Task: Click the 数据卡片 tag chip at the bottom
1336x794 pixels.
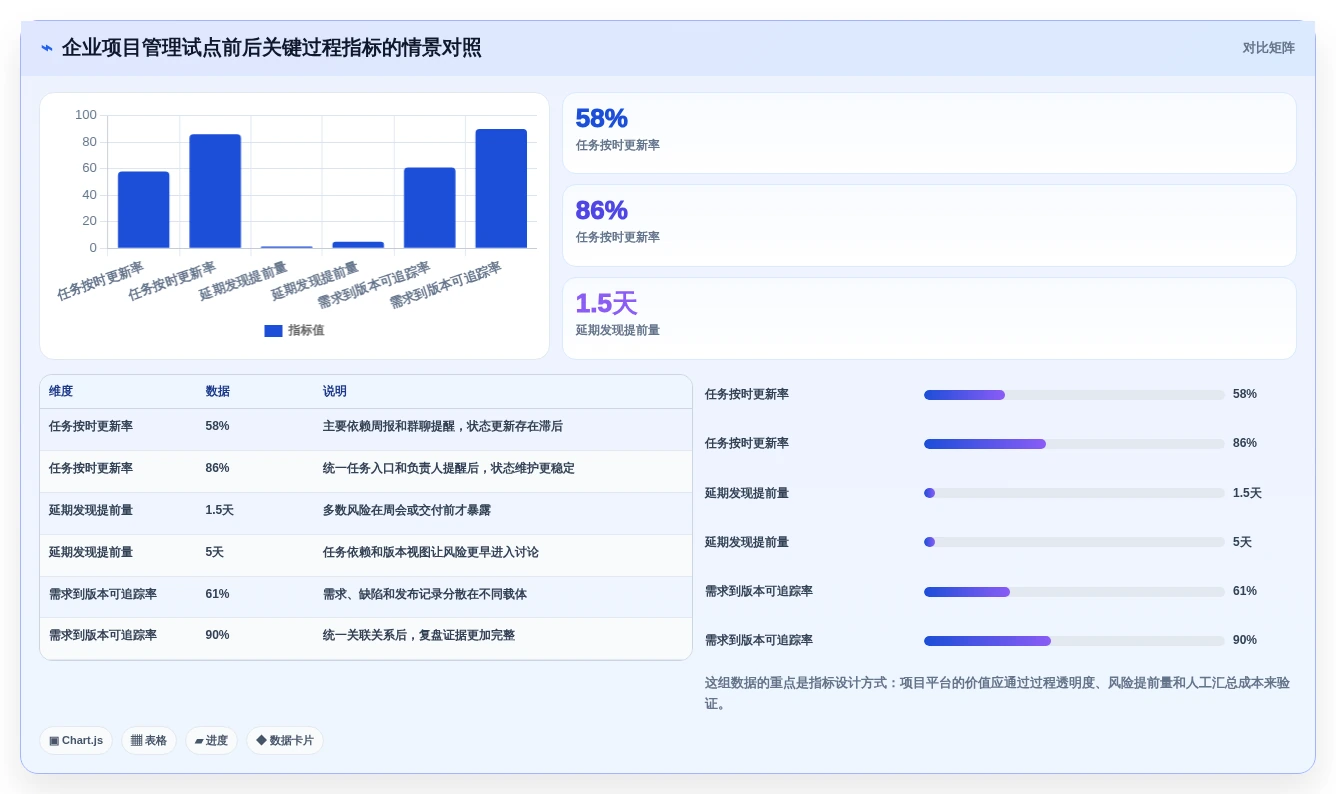Action: pyautogui.click(x=285, y=741)
